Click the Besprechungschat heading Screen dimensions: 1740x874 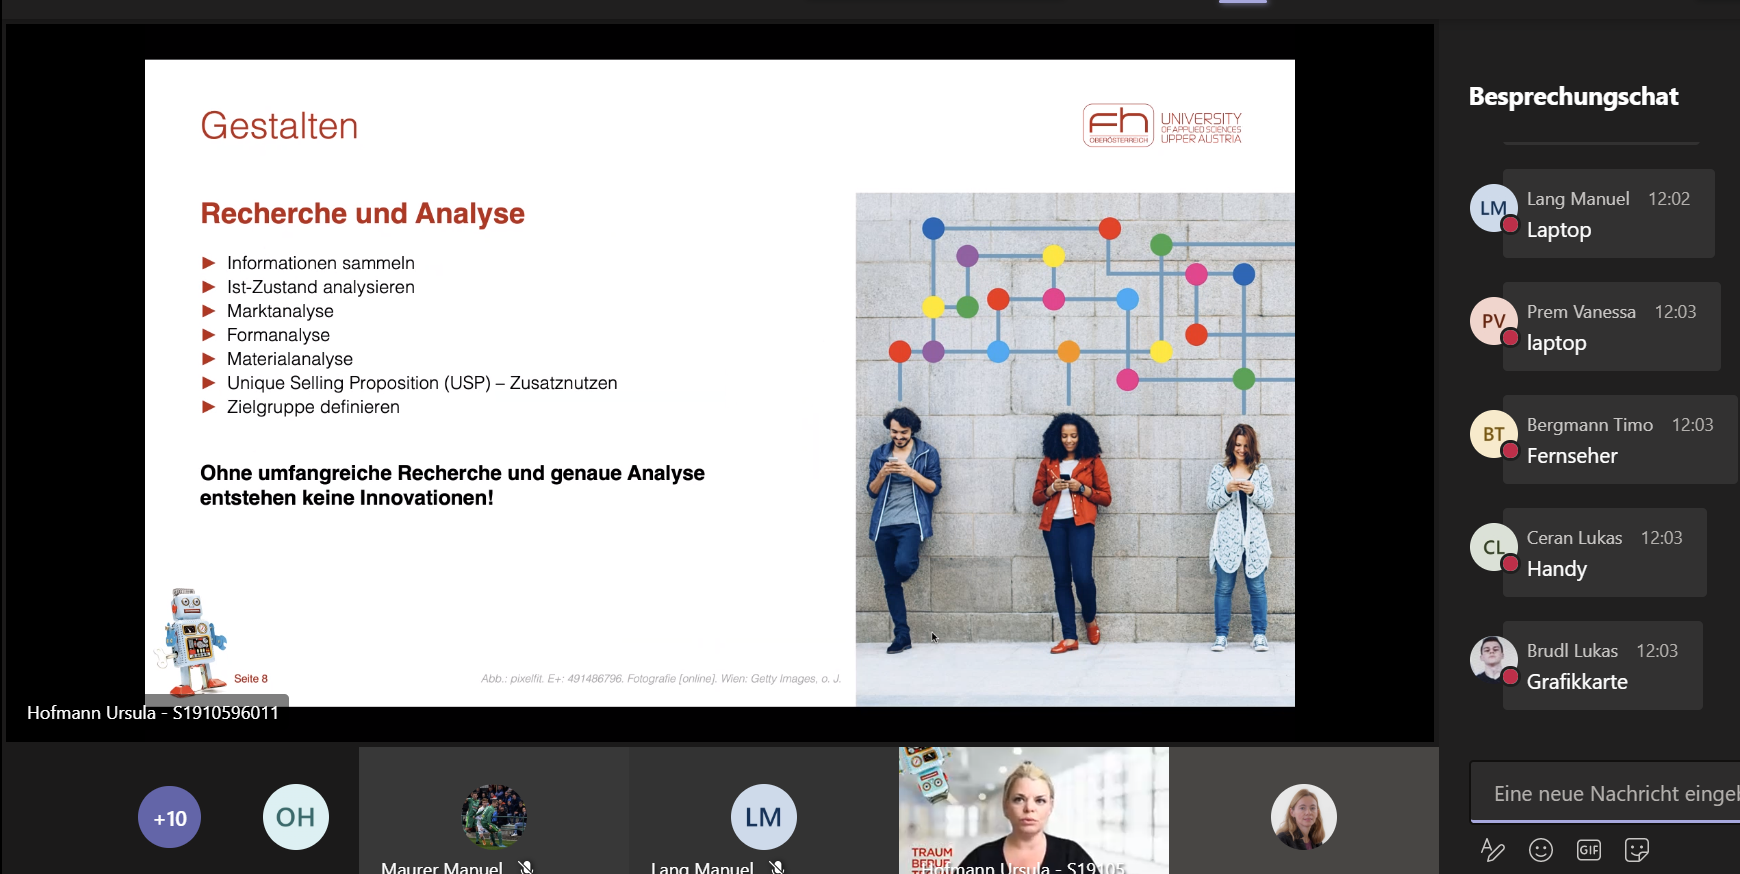pyautogui.click(x=1573, y=97)
